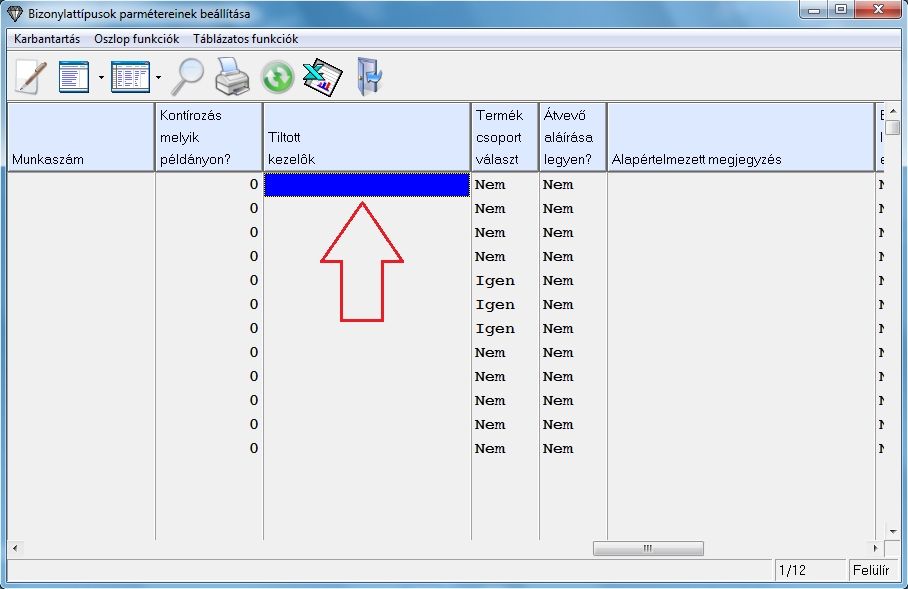Open the Karbantartás menu
Image resolution: width=908 pixels, height=589 pixels.
coord(47,39)
